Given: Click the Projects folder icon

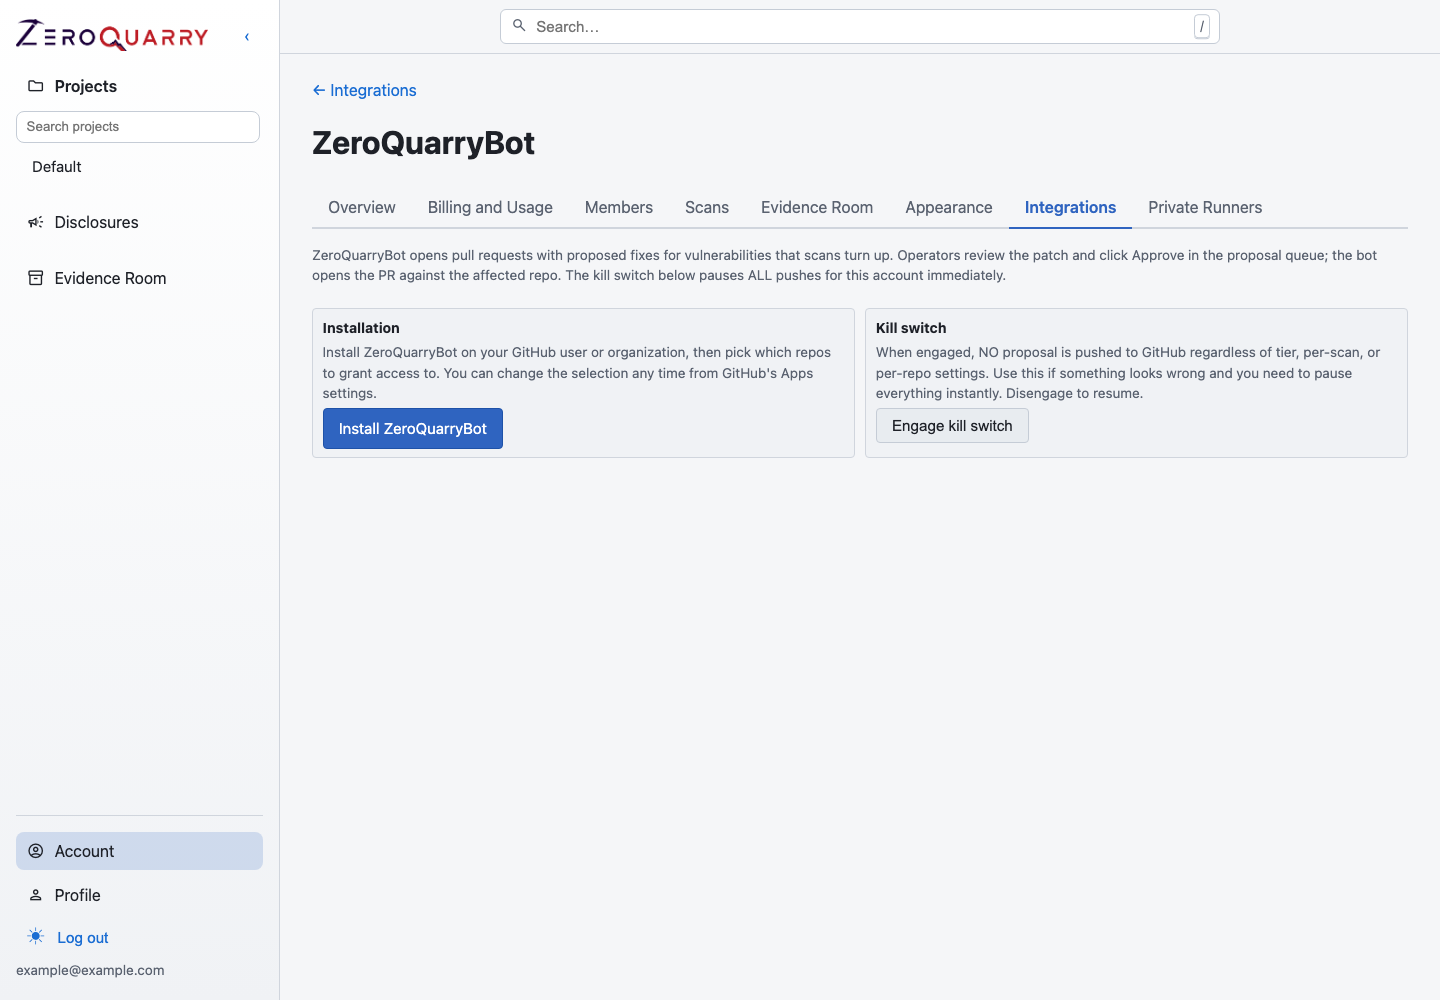Looking at the screenshot, I should tap(36, 86).
